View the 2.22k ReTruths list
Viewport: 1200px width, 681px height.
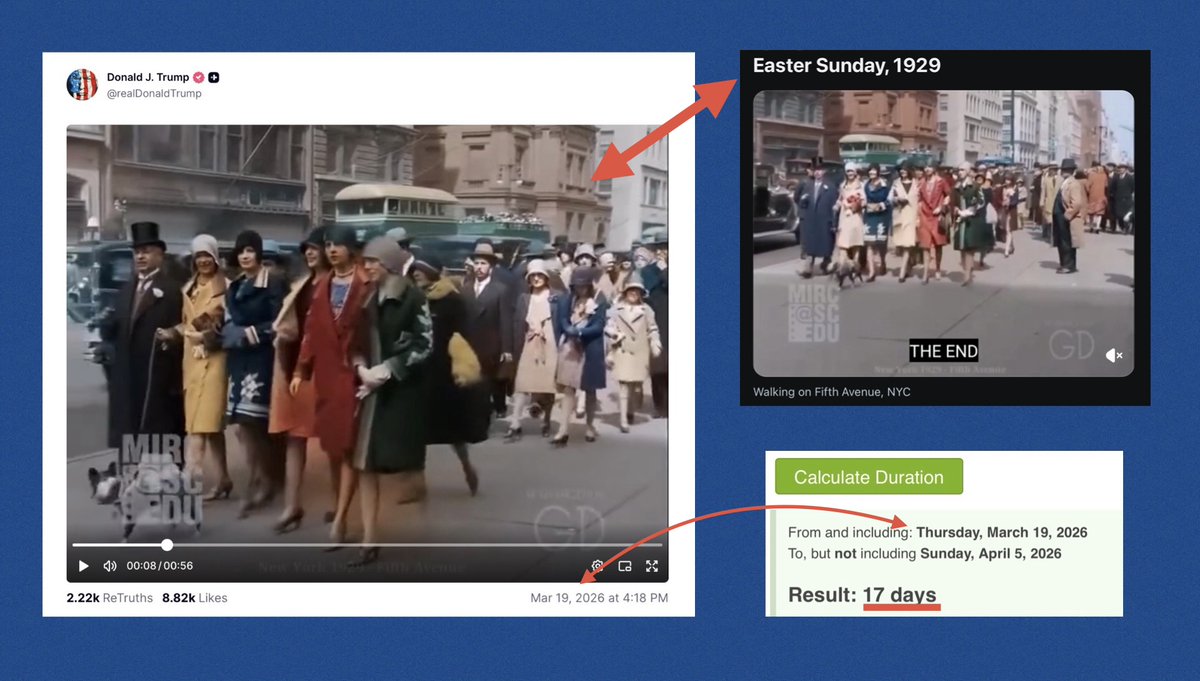(x=108, y=598)
